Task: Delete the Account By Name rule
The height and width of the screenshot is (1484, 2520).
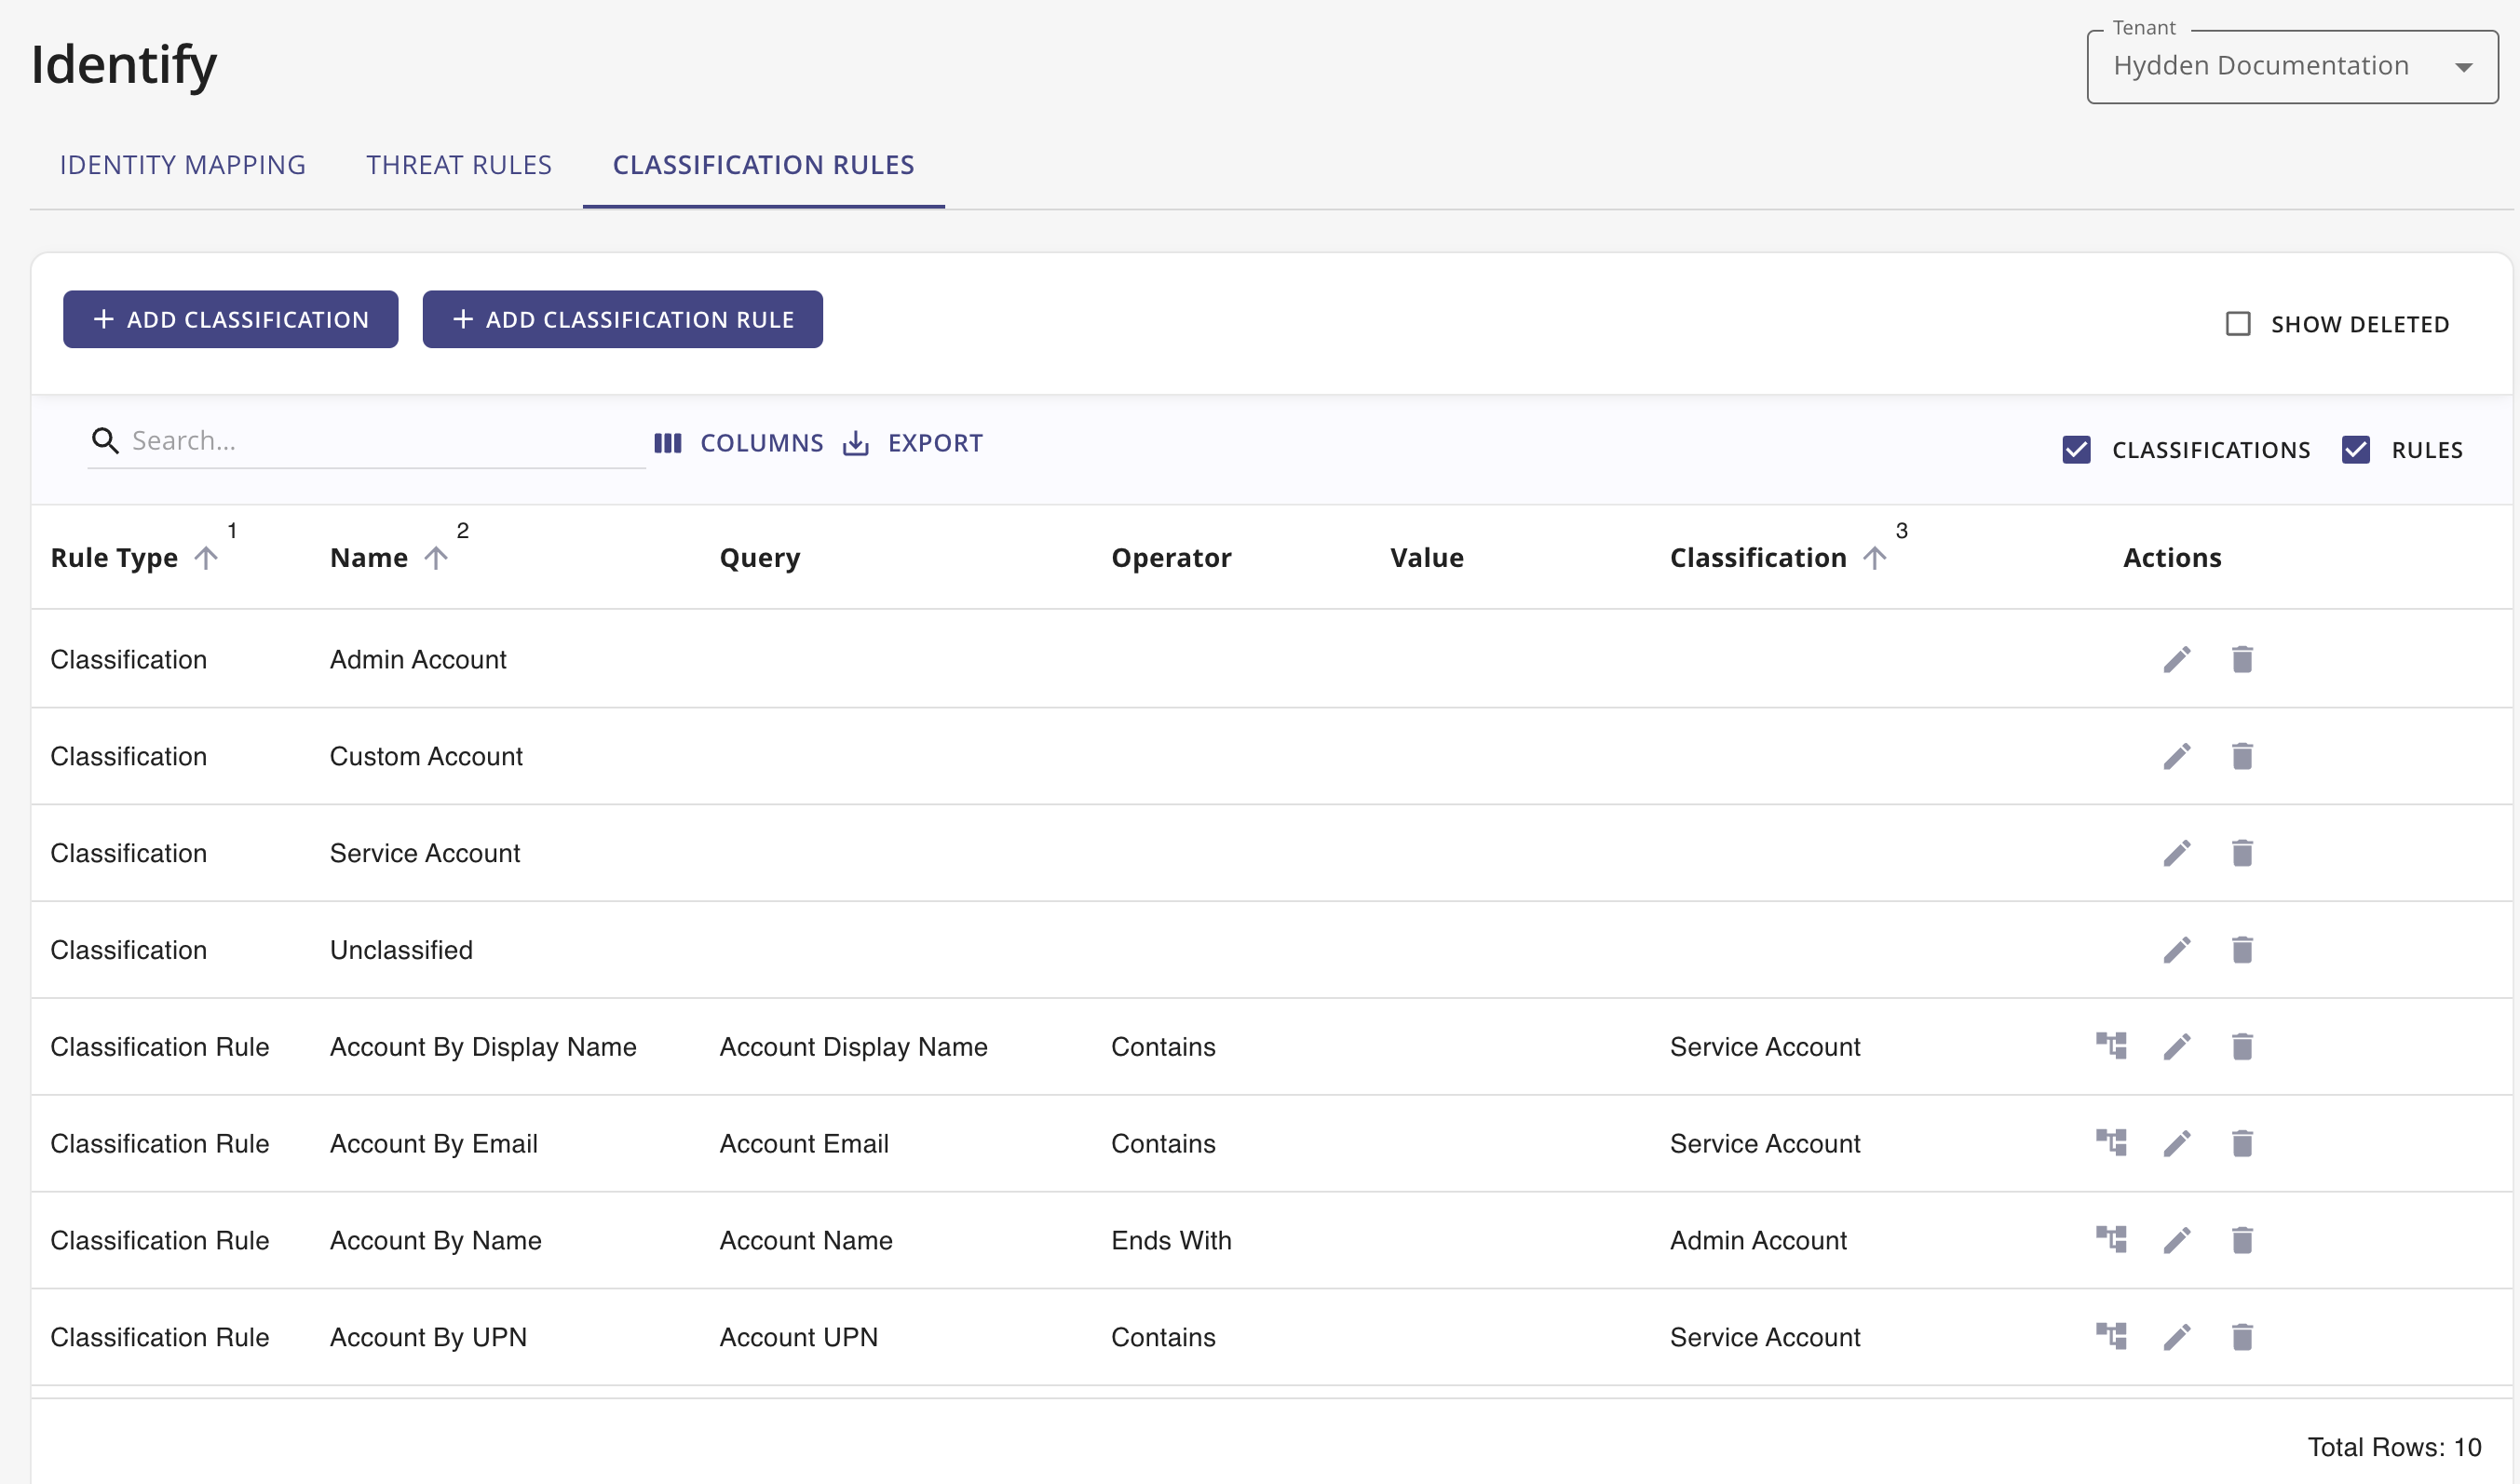Action: (x=2242, y=1241)
